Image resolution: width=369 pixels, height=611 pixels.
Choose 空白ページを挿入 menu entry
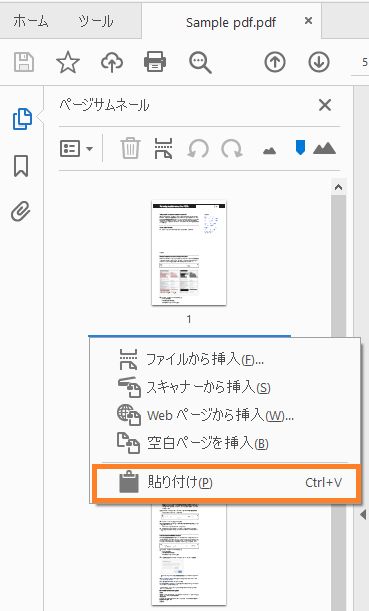(225, 443)
